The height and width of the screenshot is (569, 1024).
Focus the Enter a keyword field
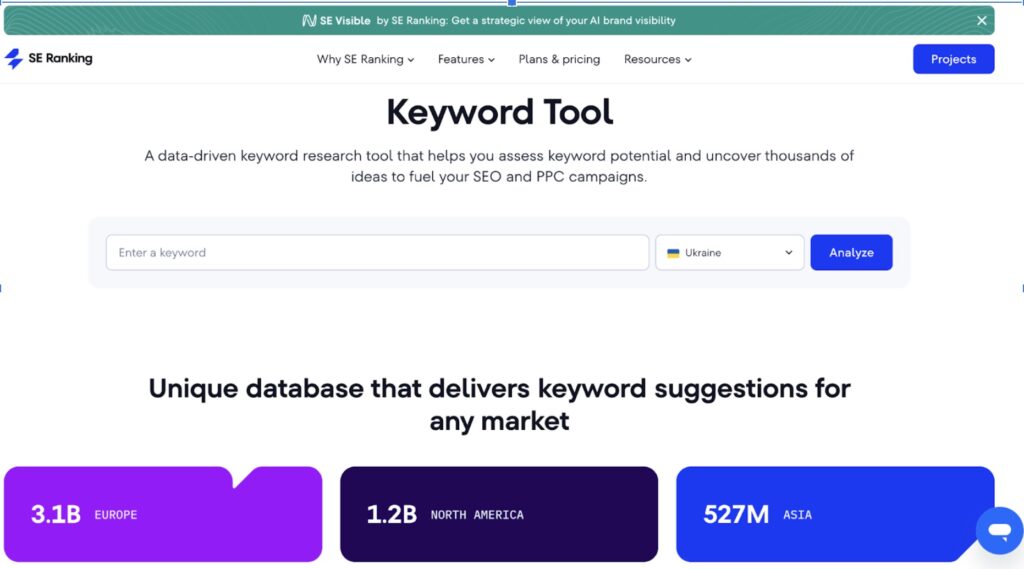377,253
